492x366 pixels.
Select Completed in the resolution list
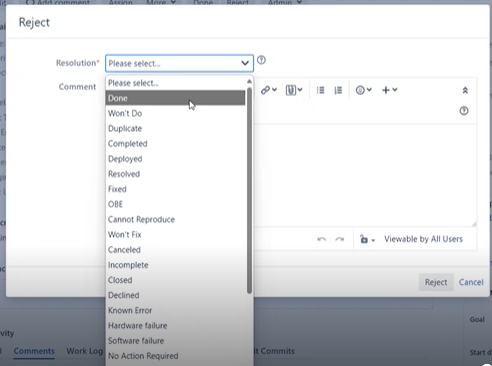coord(176,144)
